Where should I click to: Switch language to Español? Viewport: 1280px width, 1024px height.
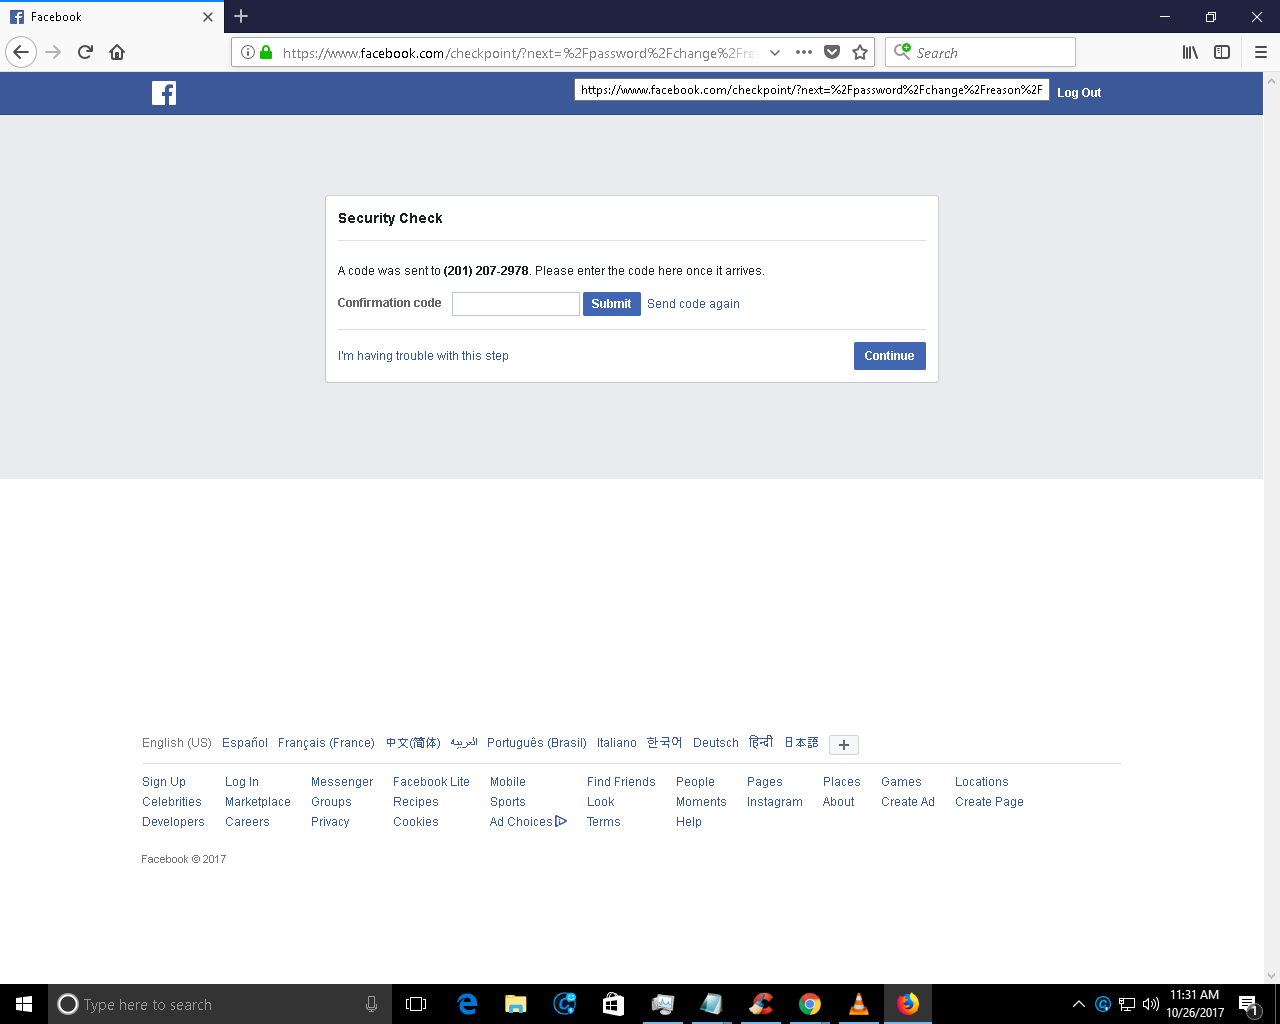click(245, 743)
